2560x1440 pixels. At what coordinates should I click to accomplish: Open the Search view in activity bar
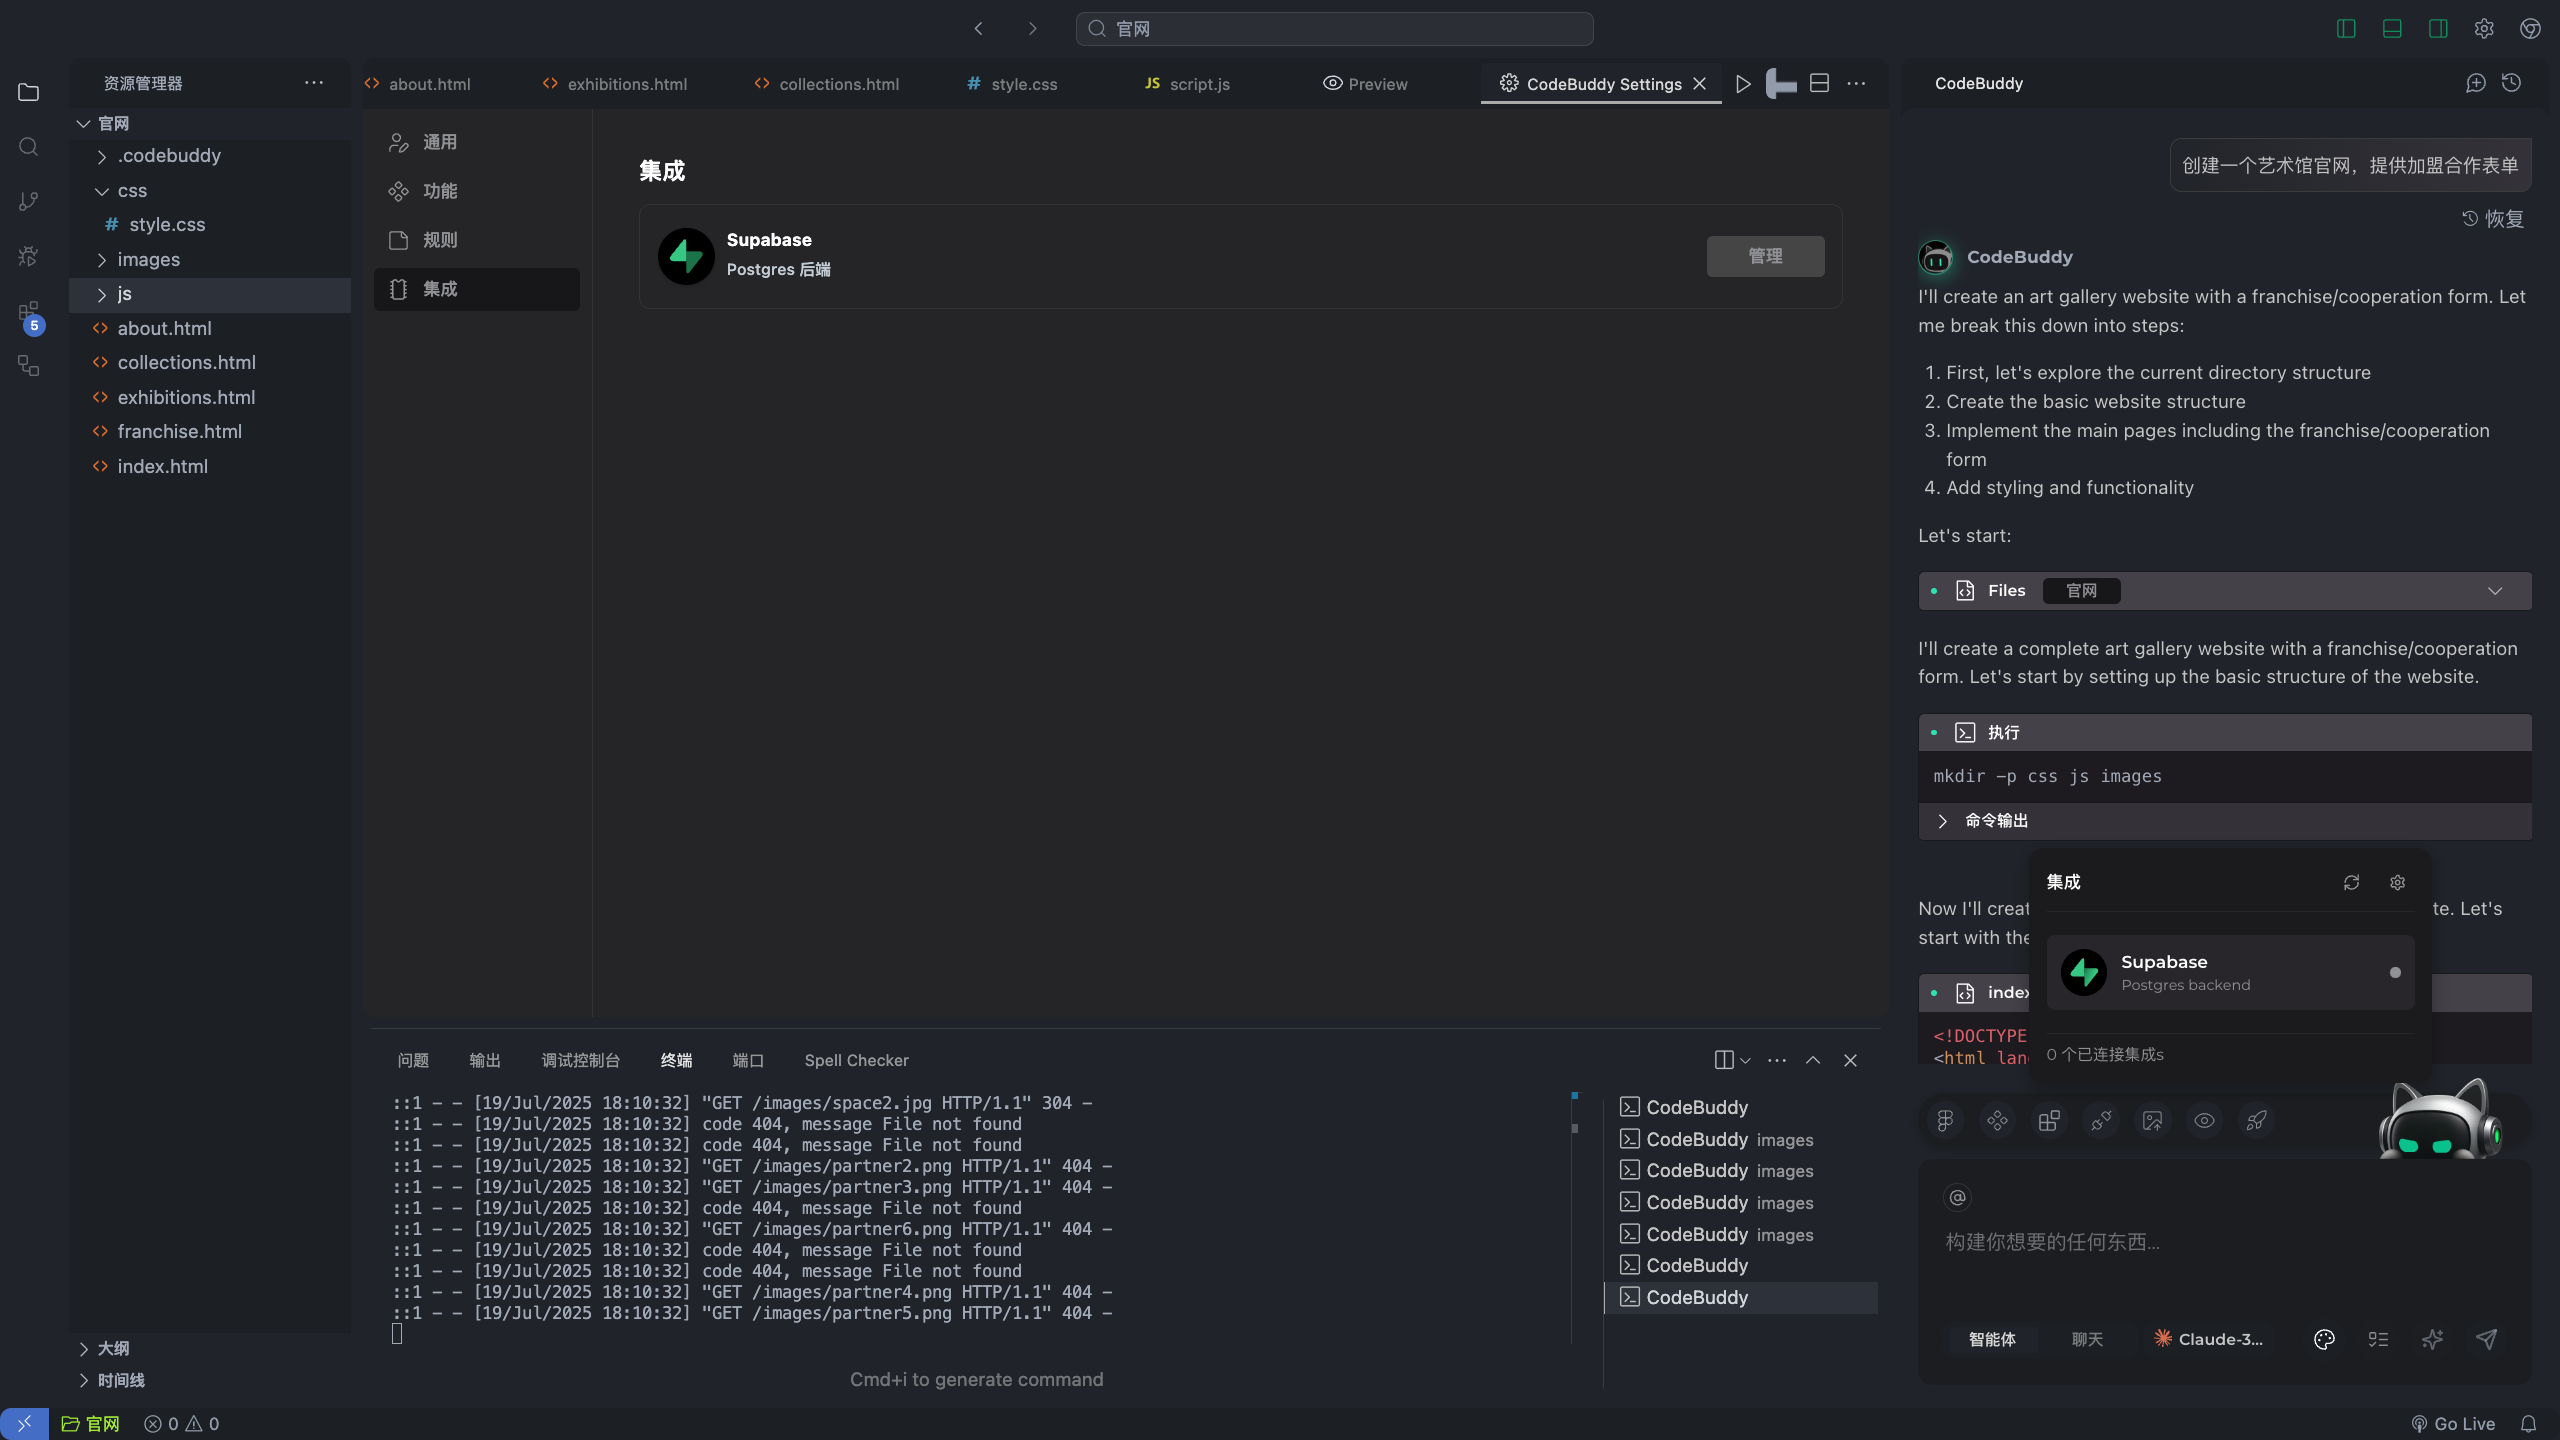pos(28,147)
